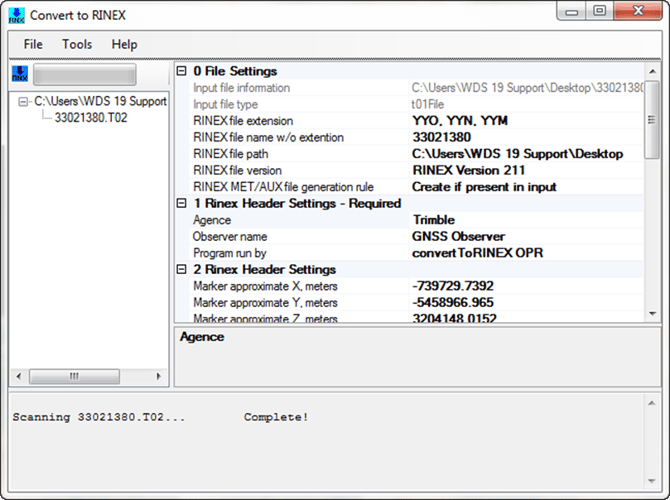Maximize the Convert to RINEX window
The height and width of the screenshot is (500, 670).
[x=599, y=11]
